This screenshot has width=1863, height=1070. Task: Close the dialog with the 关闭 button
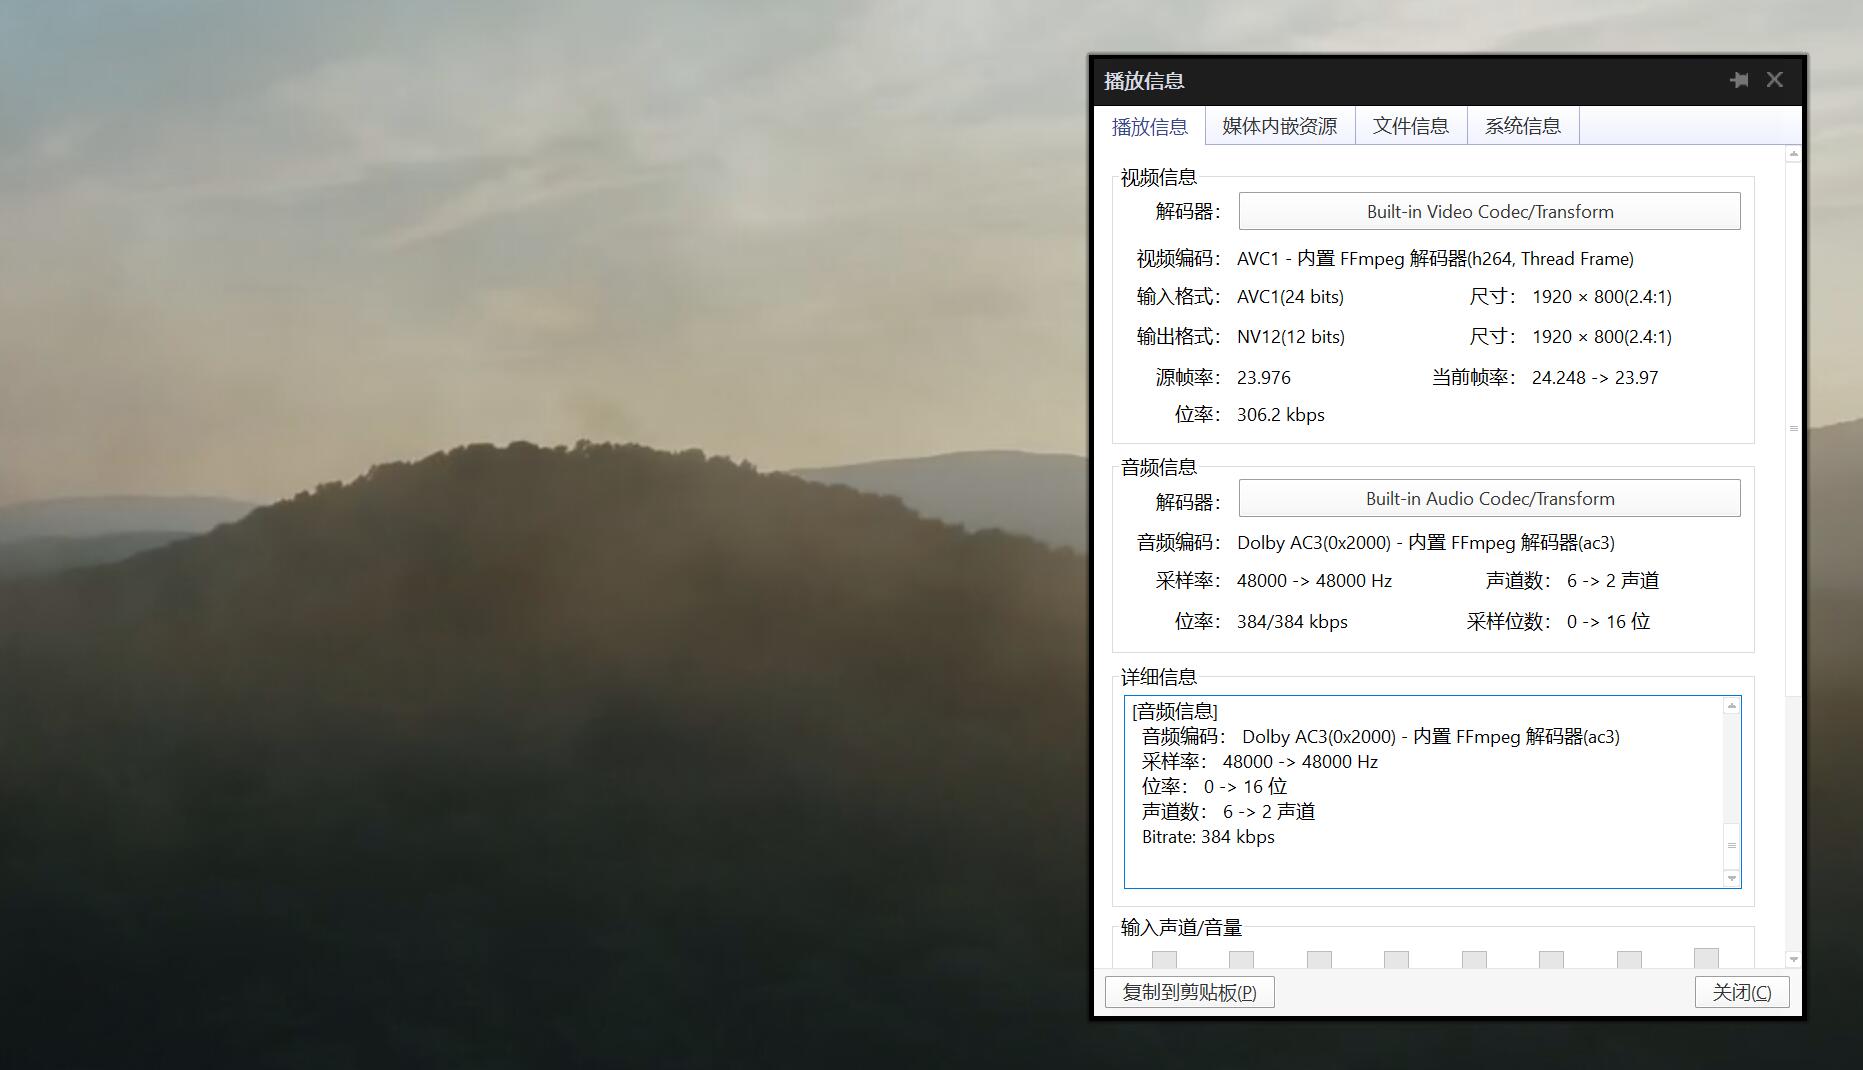click(1742, 991)
